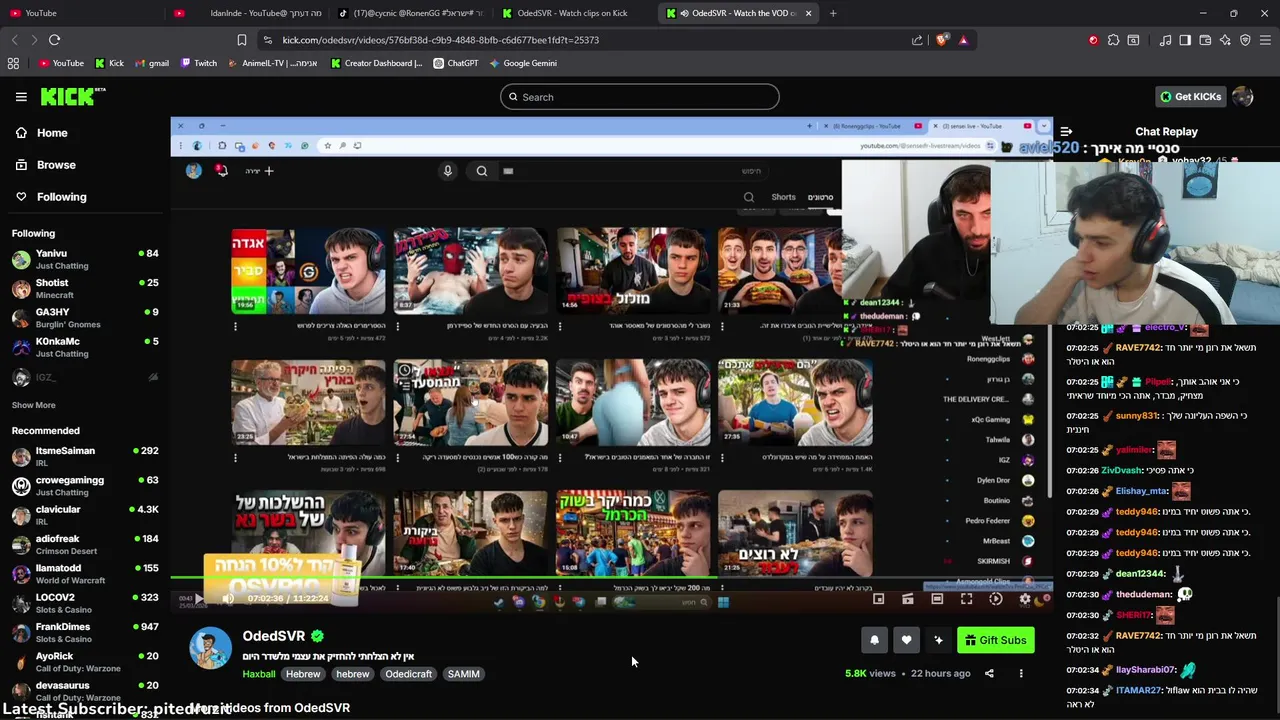Play the VOD with the play button
This screenshot has height=720, width=1280.
198,599
